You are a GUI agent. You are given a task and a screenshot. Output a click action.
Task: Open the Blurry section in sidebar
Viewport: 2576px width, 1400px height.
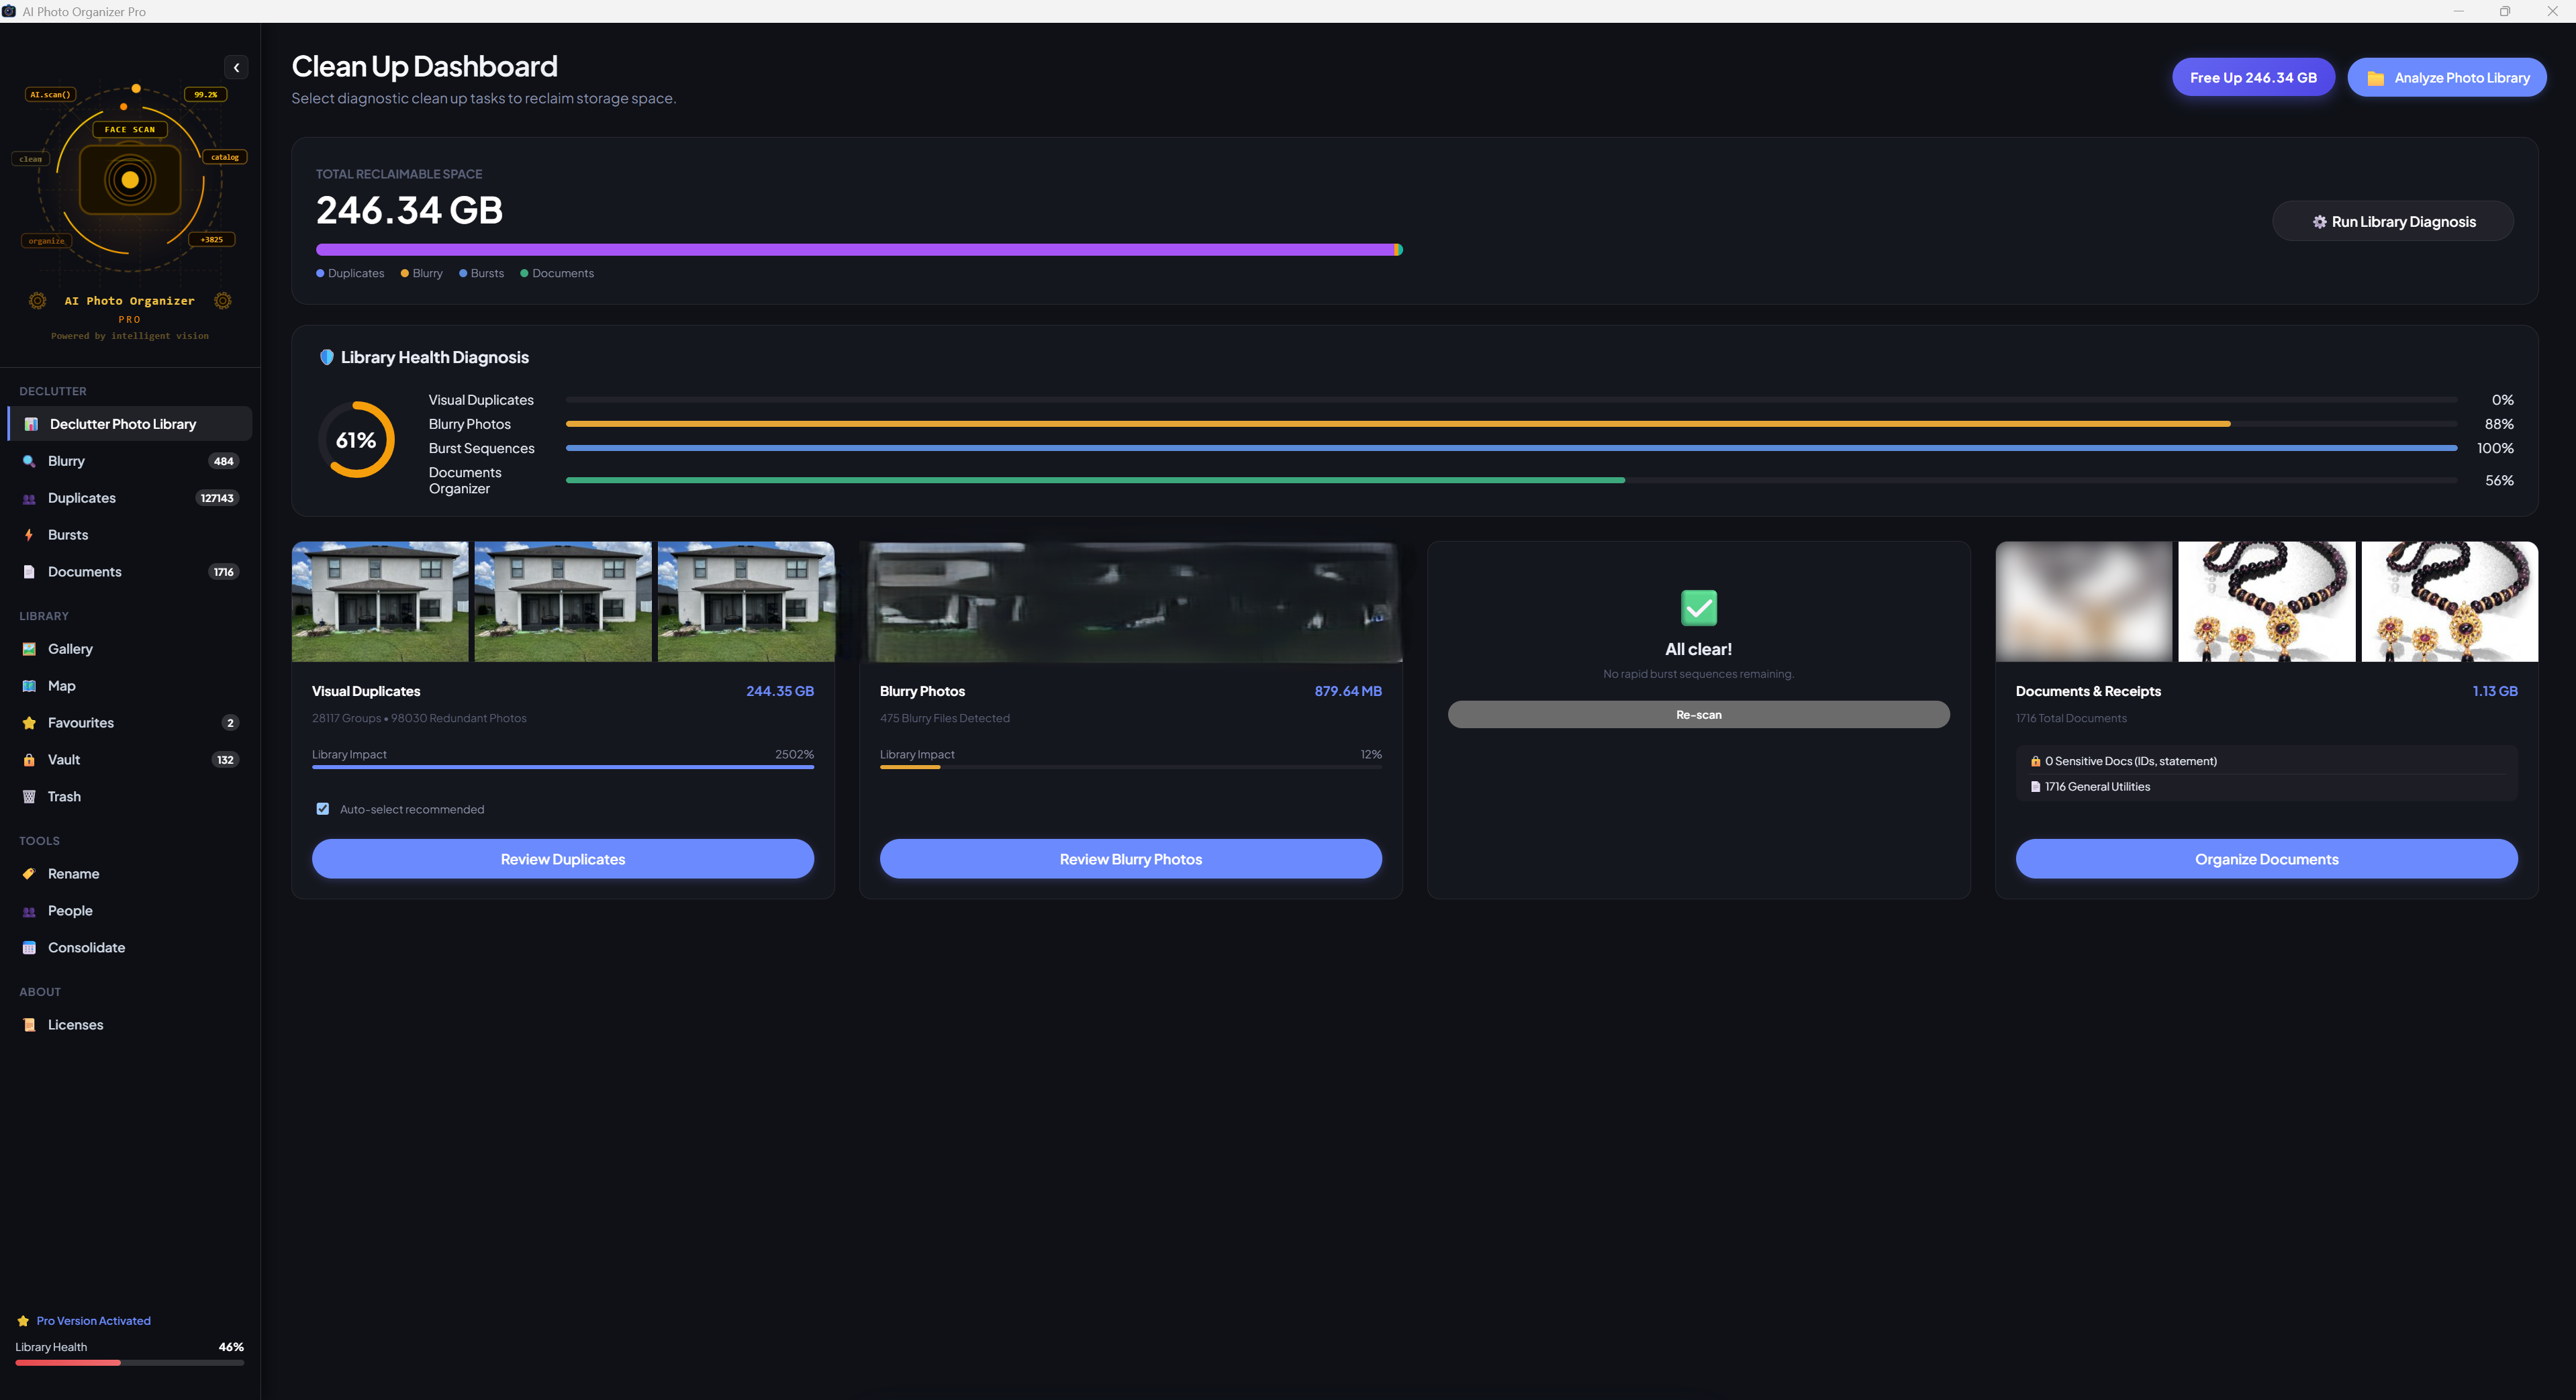click(129, 461)
